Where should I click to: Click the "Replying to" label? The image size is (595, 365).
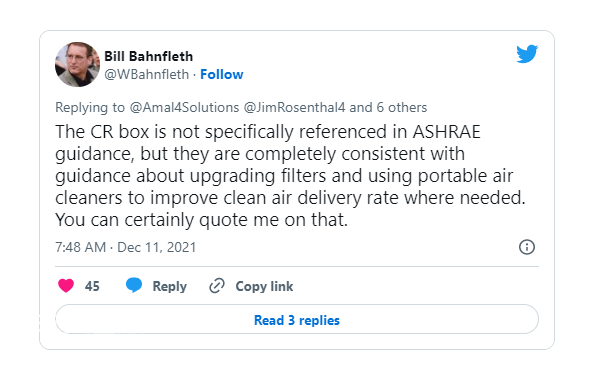[x=90, y=108]
